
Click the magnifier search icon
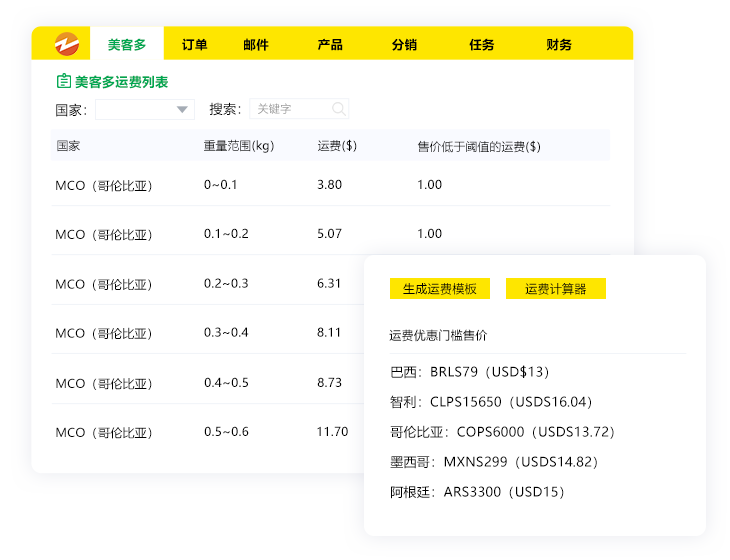(339, 109)
